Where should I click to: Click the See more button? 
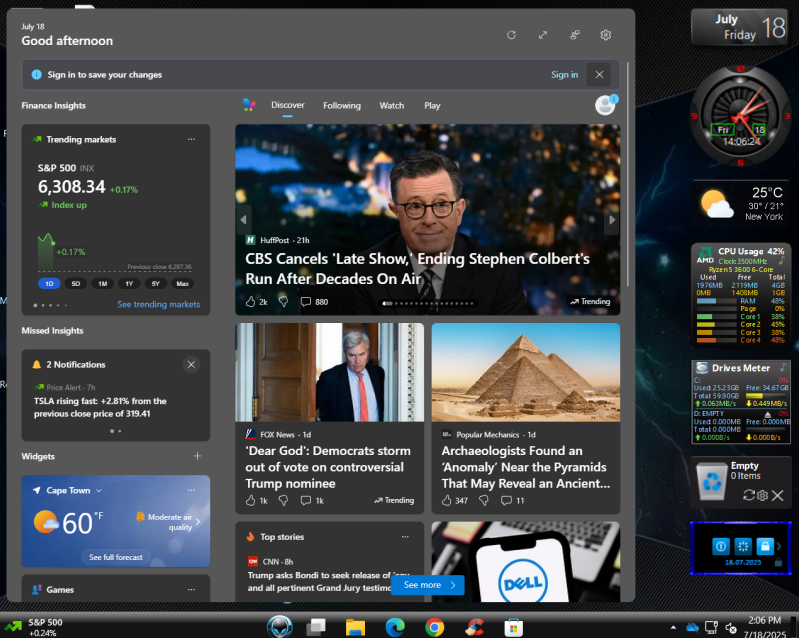tap(428, 585)
